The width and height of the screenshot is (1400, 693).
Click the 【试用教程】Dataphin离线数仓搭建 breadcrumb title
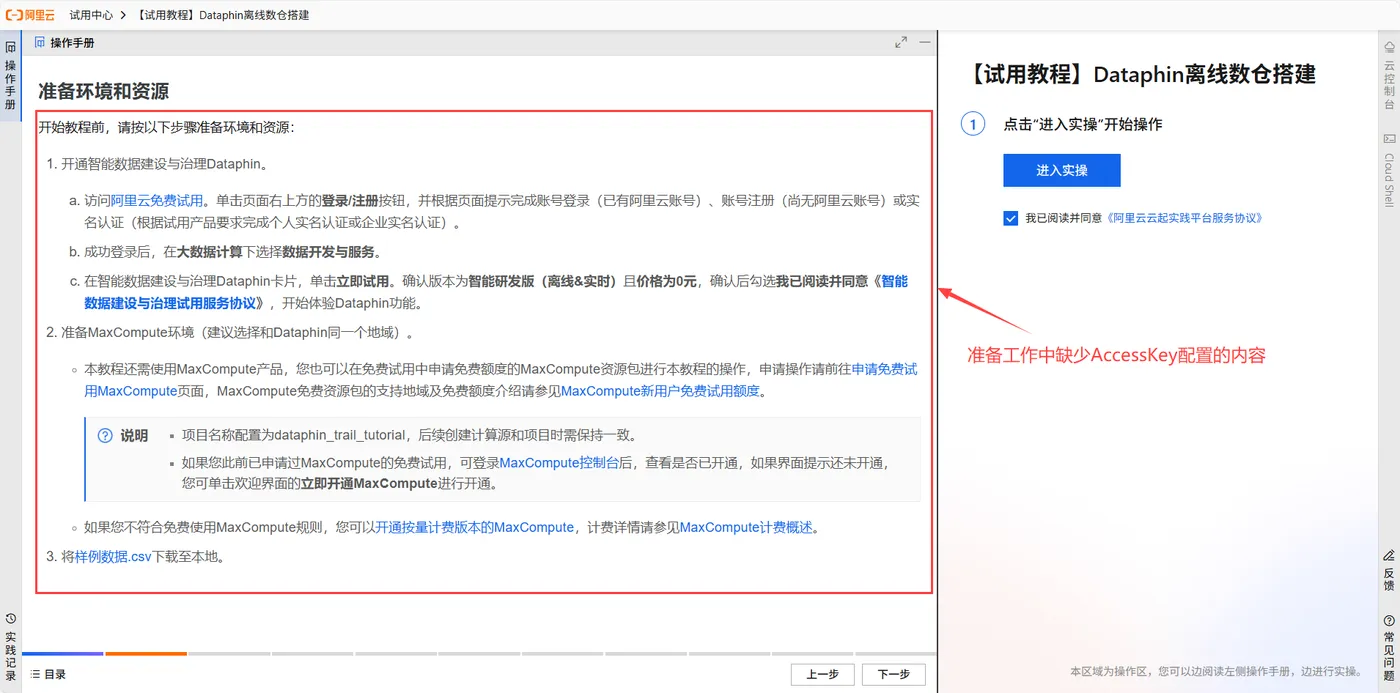pos(220,15)
